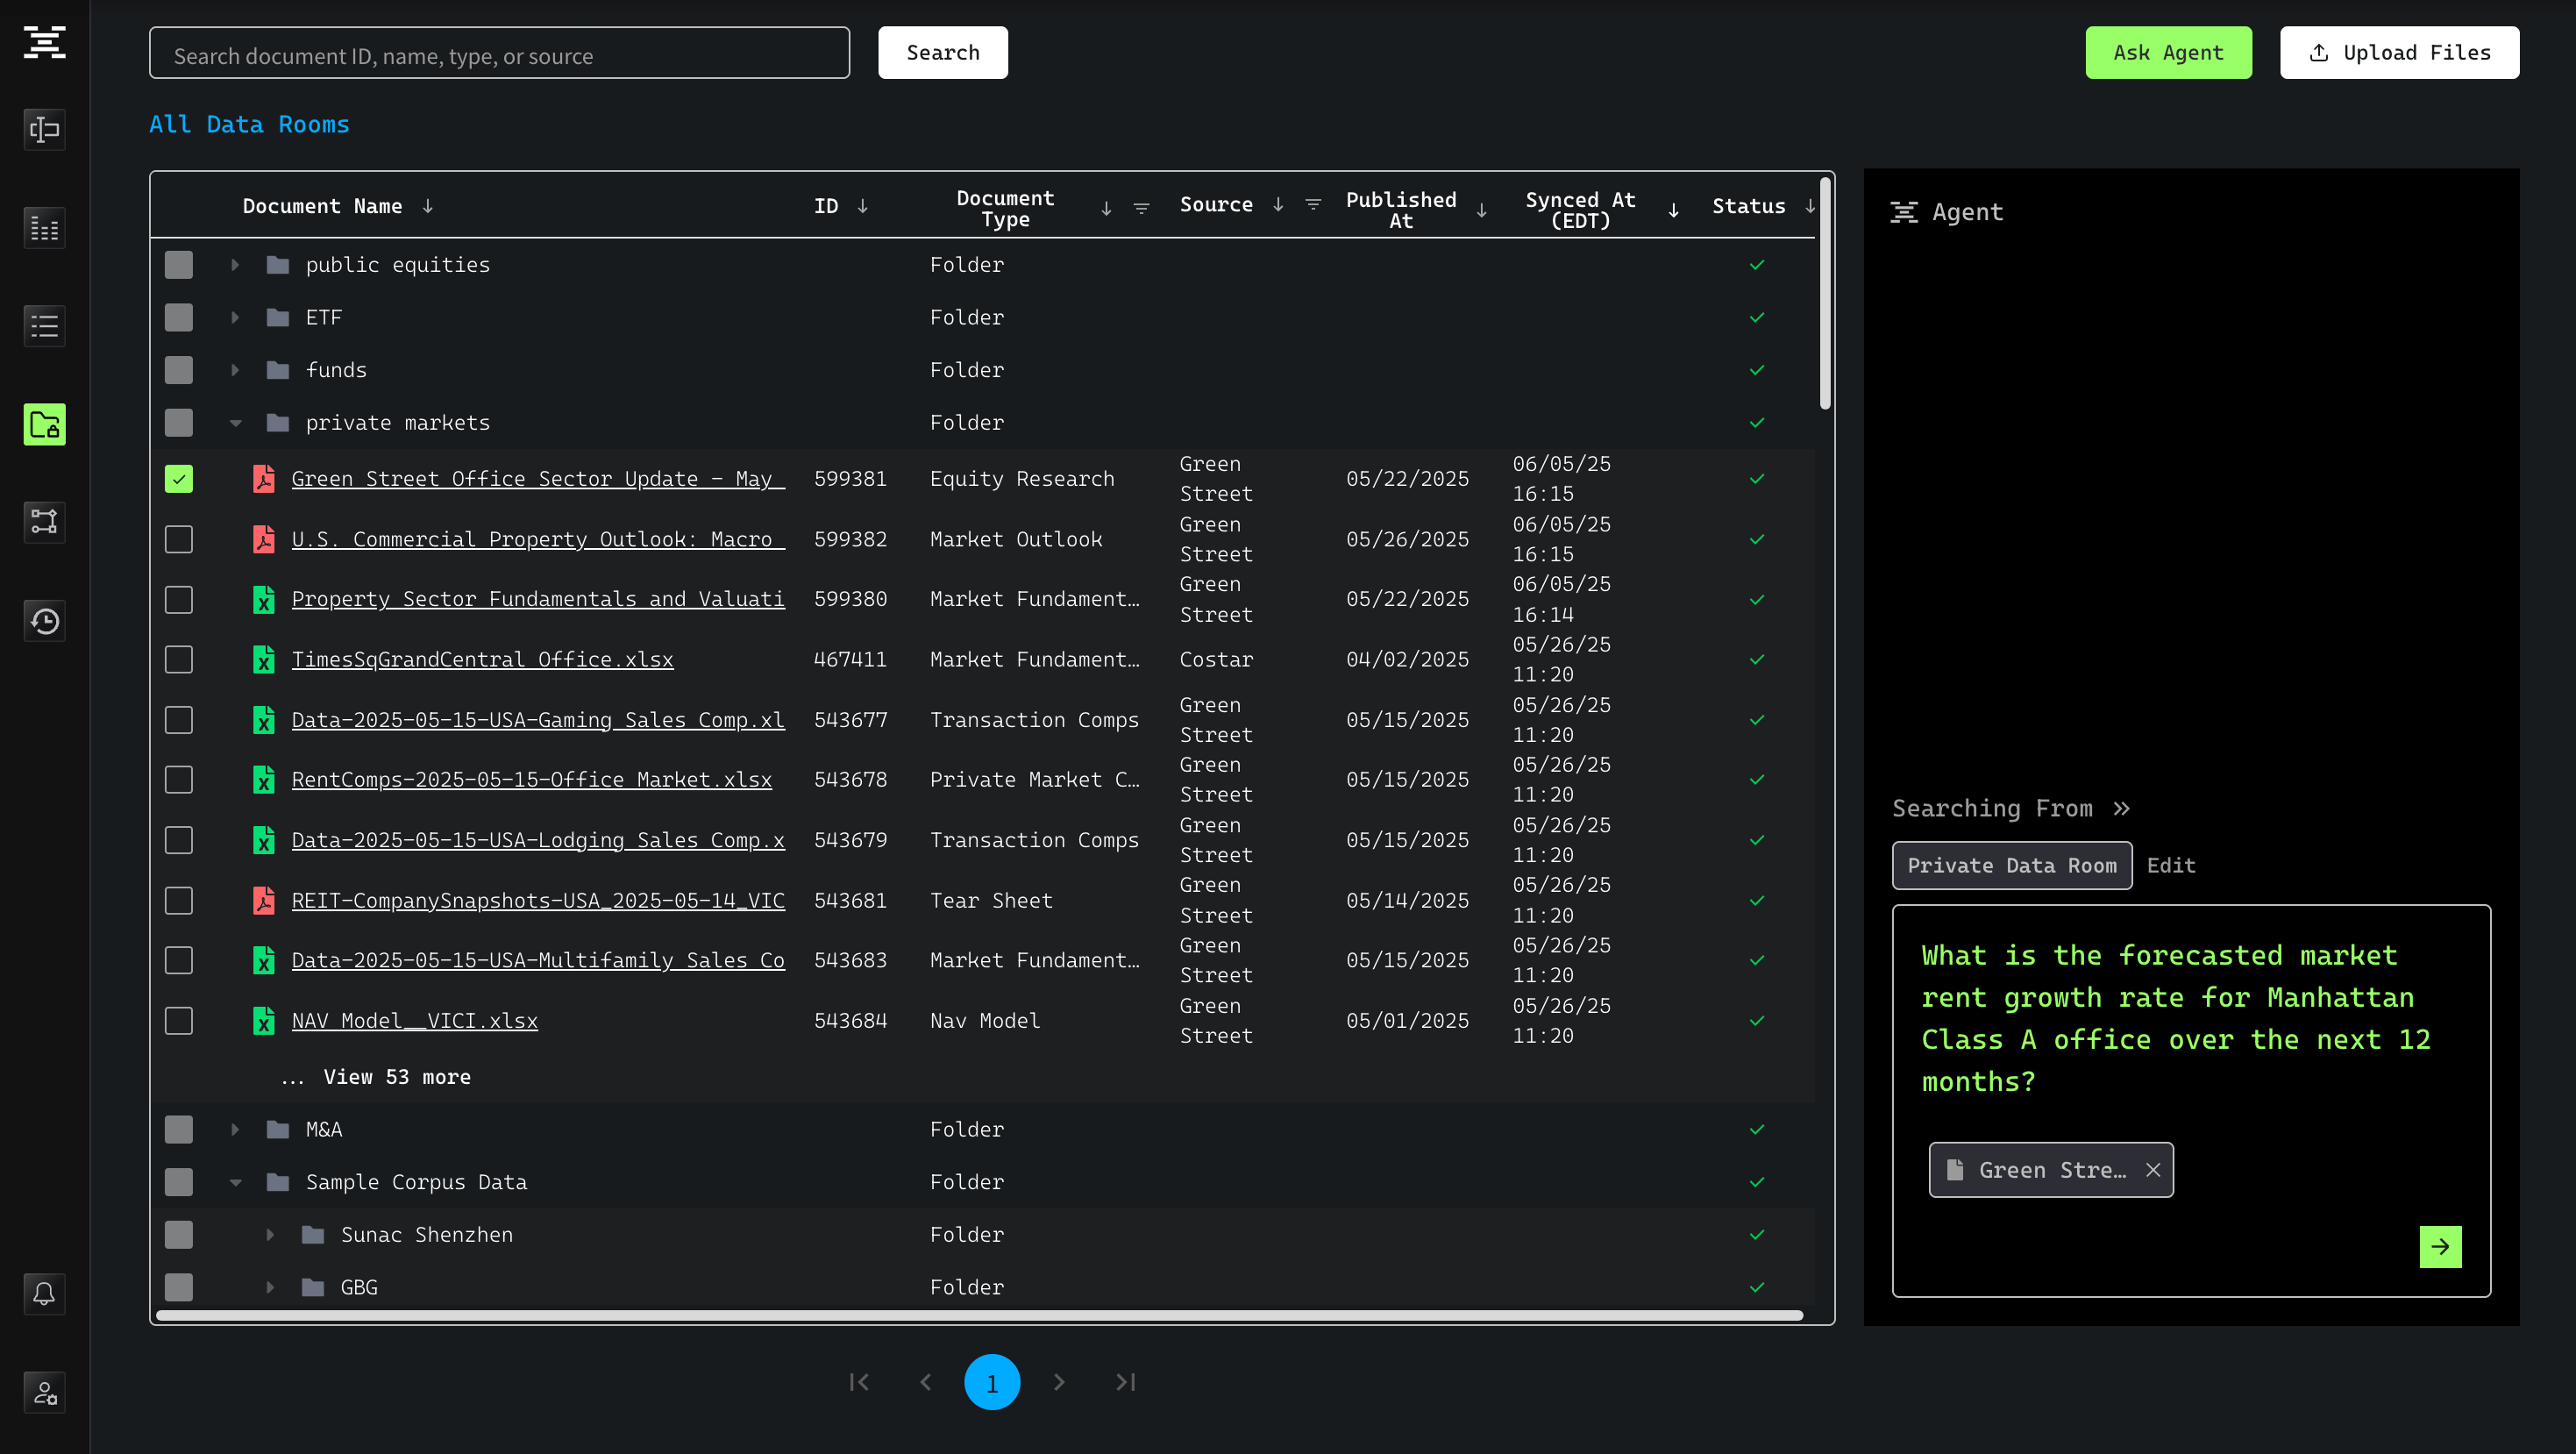The height and width of the screenshot is (1454, 2576).
Task: Expand the public equities folder
Action: point(235,265)
